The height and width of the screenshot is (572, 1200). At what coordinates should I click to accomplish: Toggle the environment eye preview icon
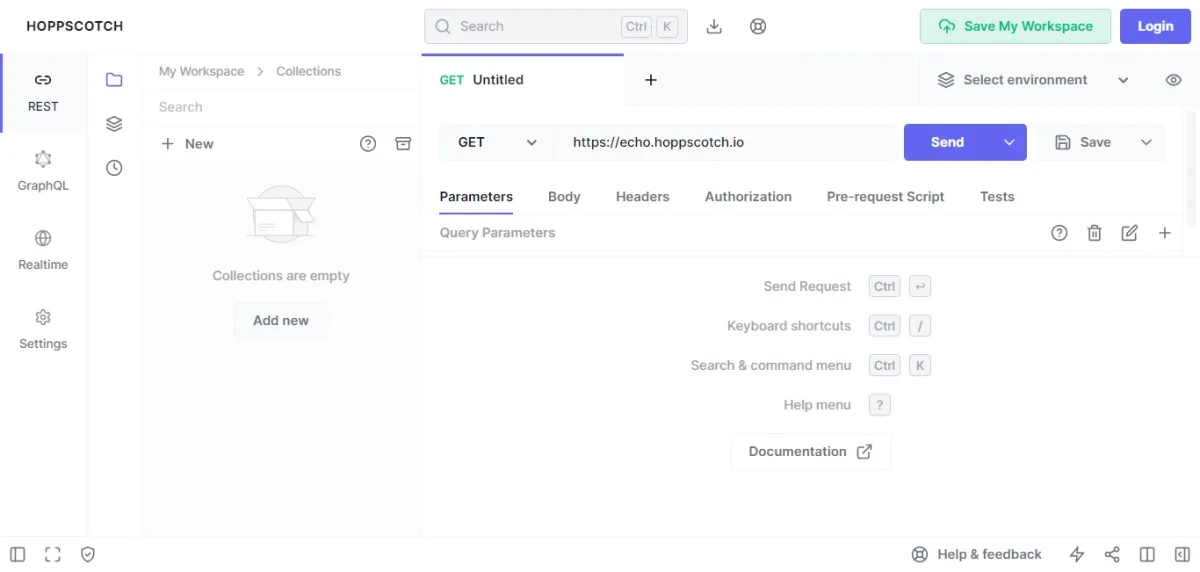point(1174,80)
